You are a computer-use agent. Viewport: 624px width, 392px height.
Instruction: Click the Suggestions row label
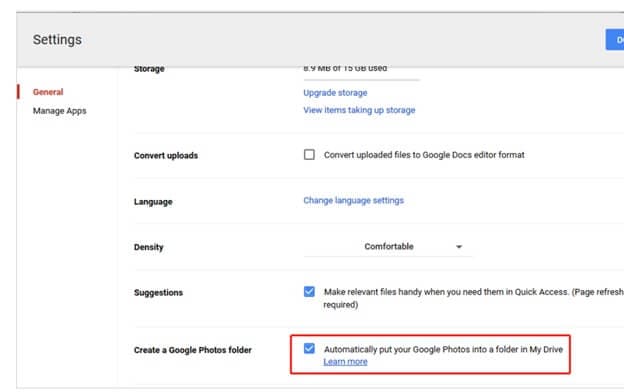pyautogui.click(x=158, y=293)
